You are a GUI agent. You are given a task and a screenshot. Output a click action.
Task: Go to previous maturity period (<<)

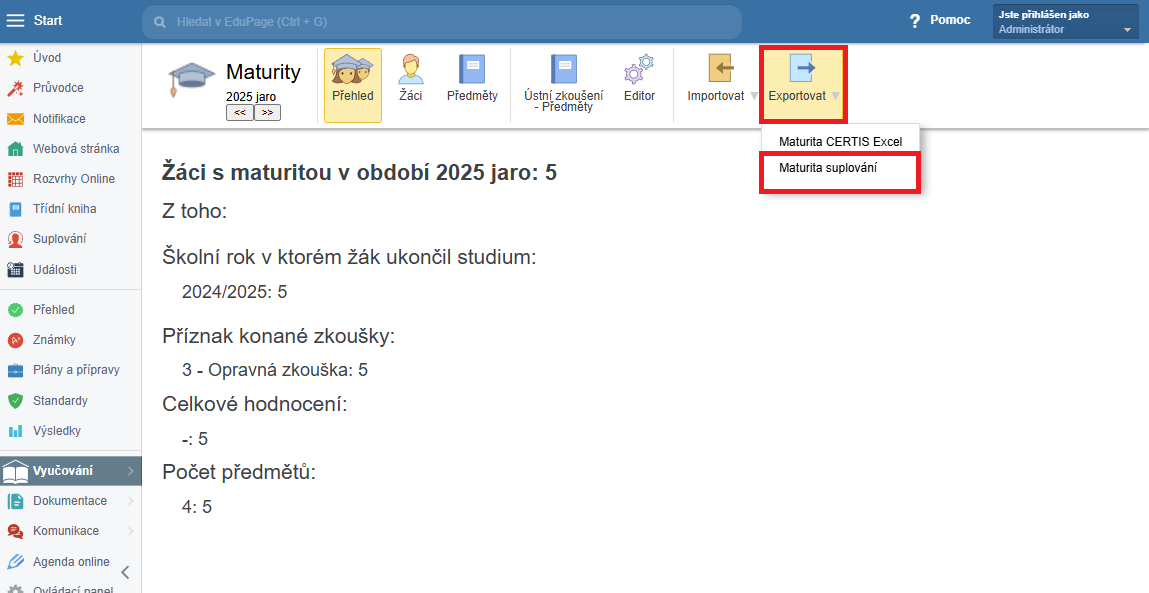click(x=240, y=112)
